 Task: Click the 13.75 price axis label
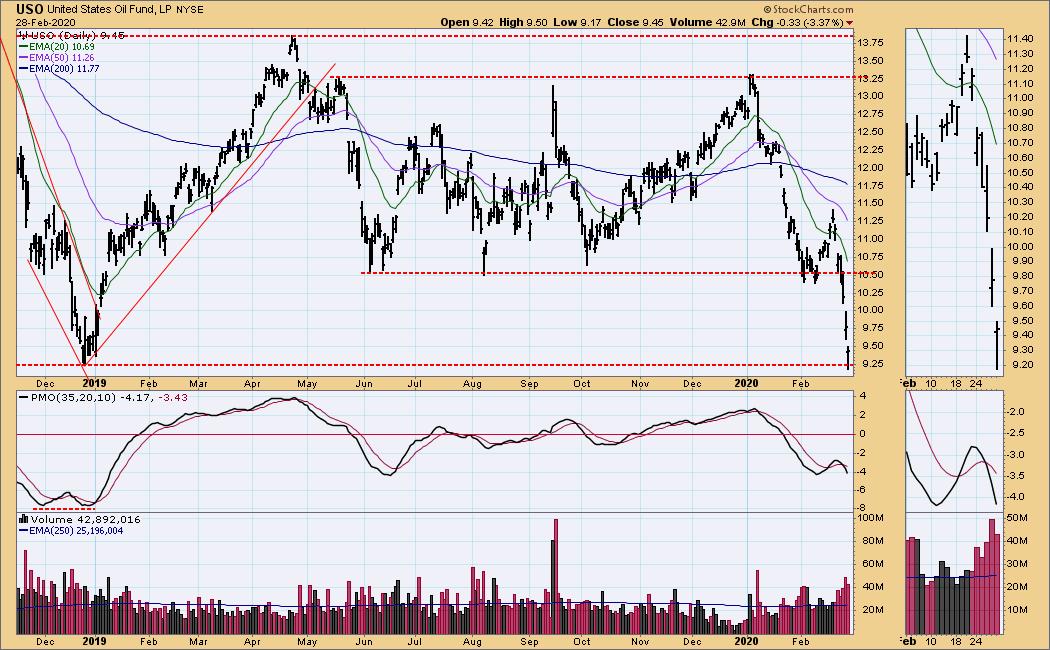click(x=871, y=42)
